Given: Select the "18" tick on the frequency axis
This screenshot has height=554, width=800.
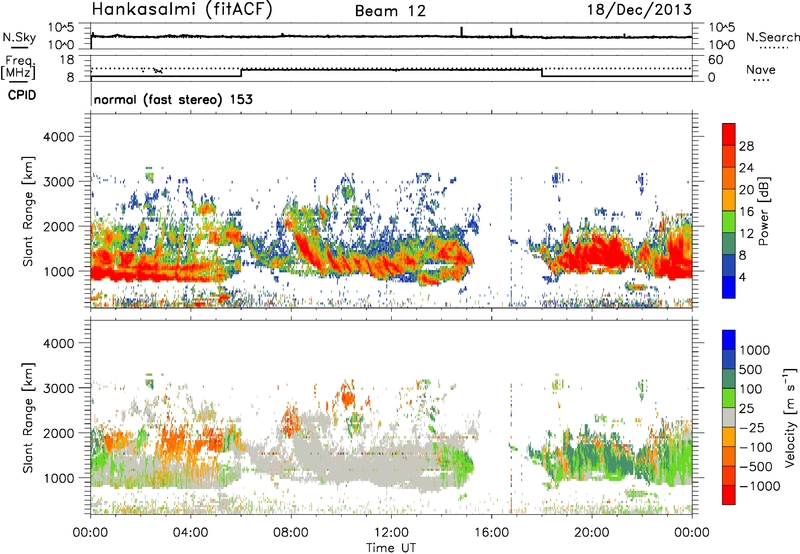Looking at the screenshot, I should point(67,60).
